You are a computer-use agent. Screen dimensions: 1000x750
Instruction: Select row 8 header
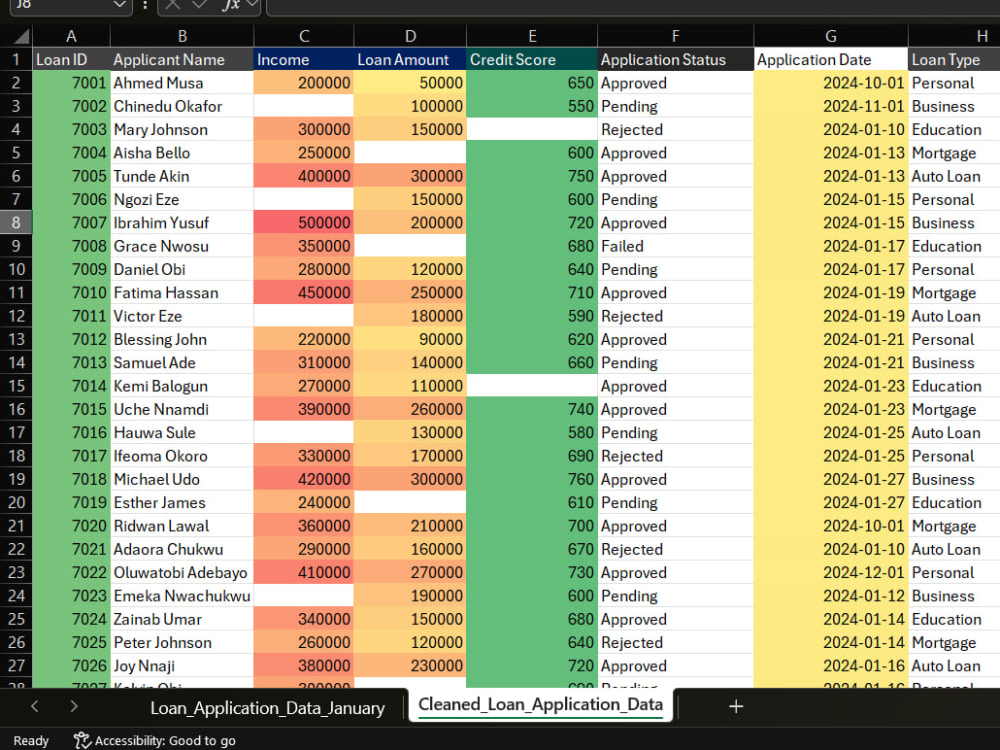point(16,223)
